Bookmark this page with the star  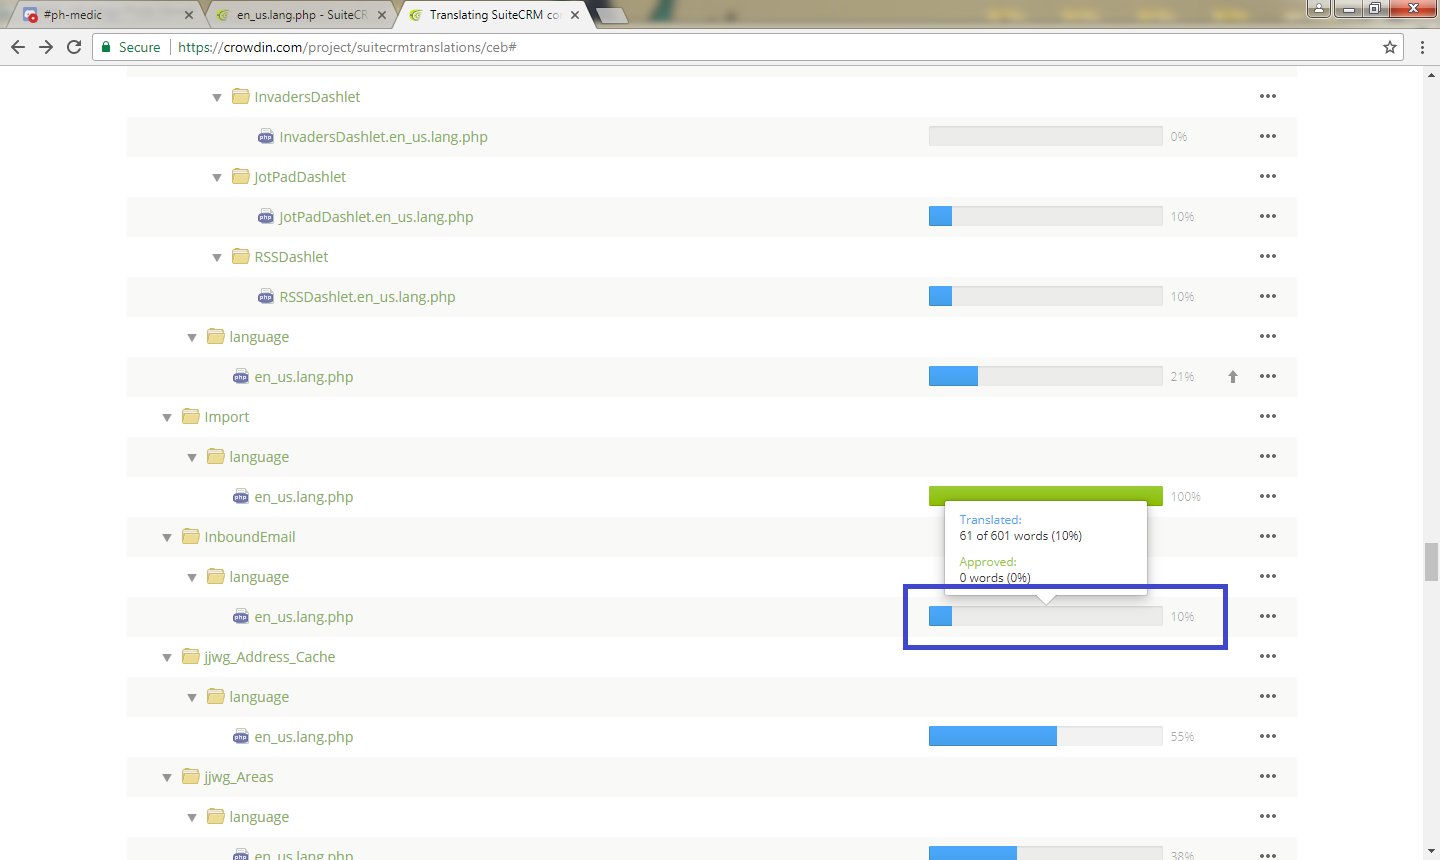[1390, 47]
